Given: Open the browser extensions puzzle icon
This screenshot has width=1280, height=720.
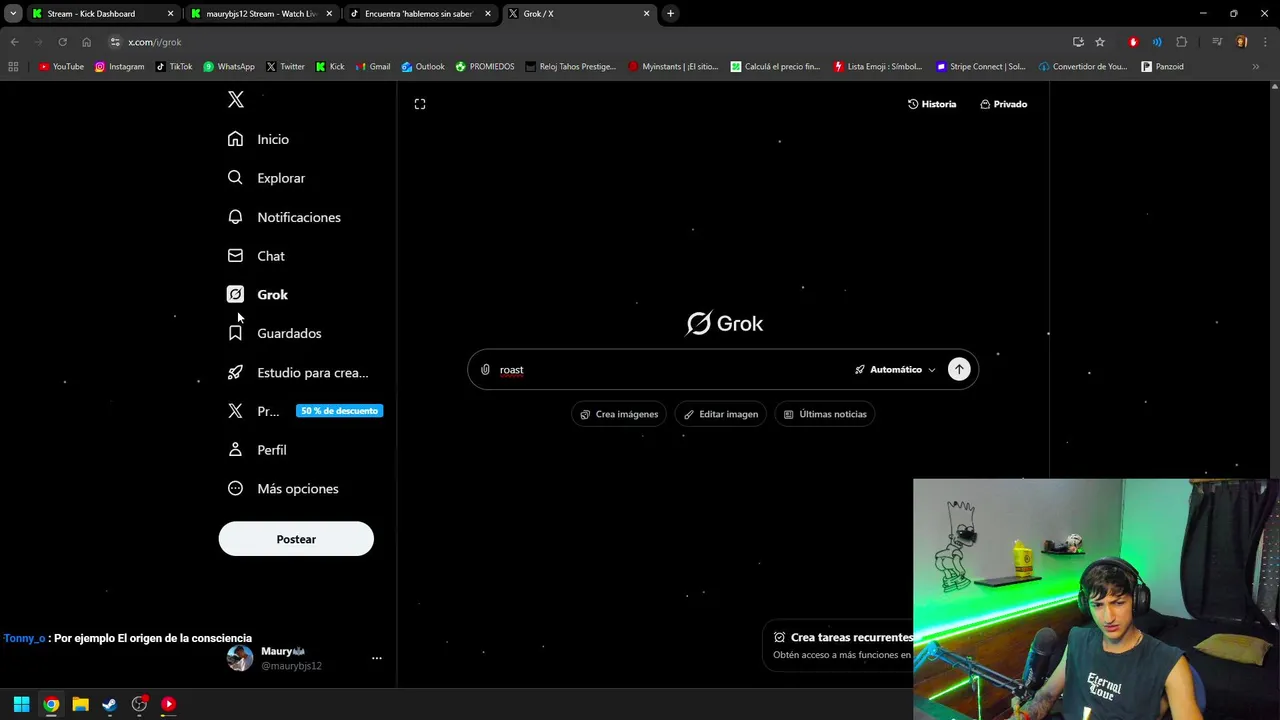Looking at the screenshot, I should 1182,42.
